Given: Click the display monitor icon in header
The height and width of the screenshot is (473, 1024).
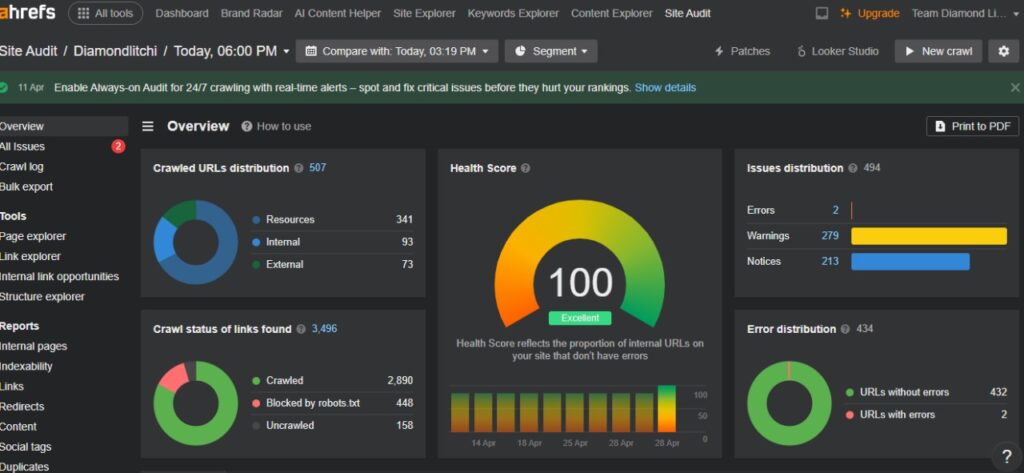Looking at the screenshot, I should (822, 13).
